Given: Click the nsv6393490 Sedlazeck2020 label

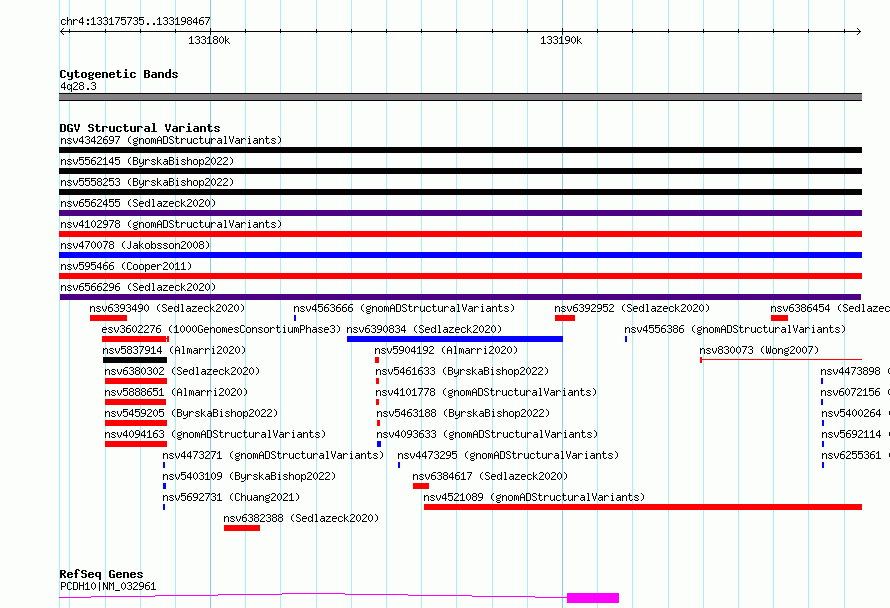Looking at the screenshot, I should [x=167, y=308].
